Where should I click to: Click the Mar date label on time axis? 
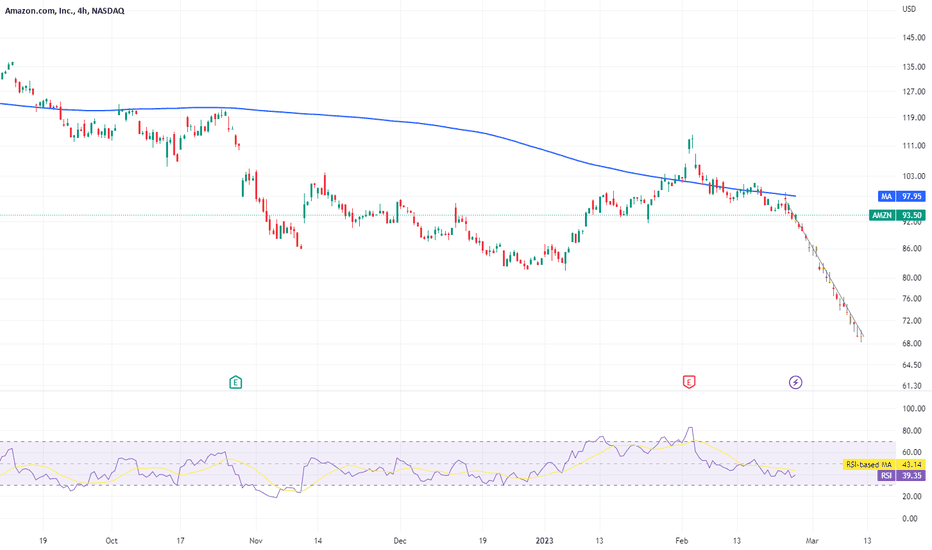[x=812, y=540]
